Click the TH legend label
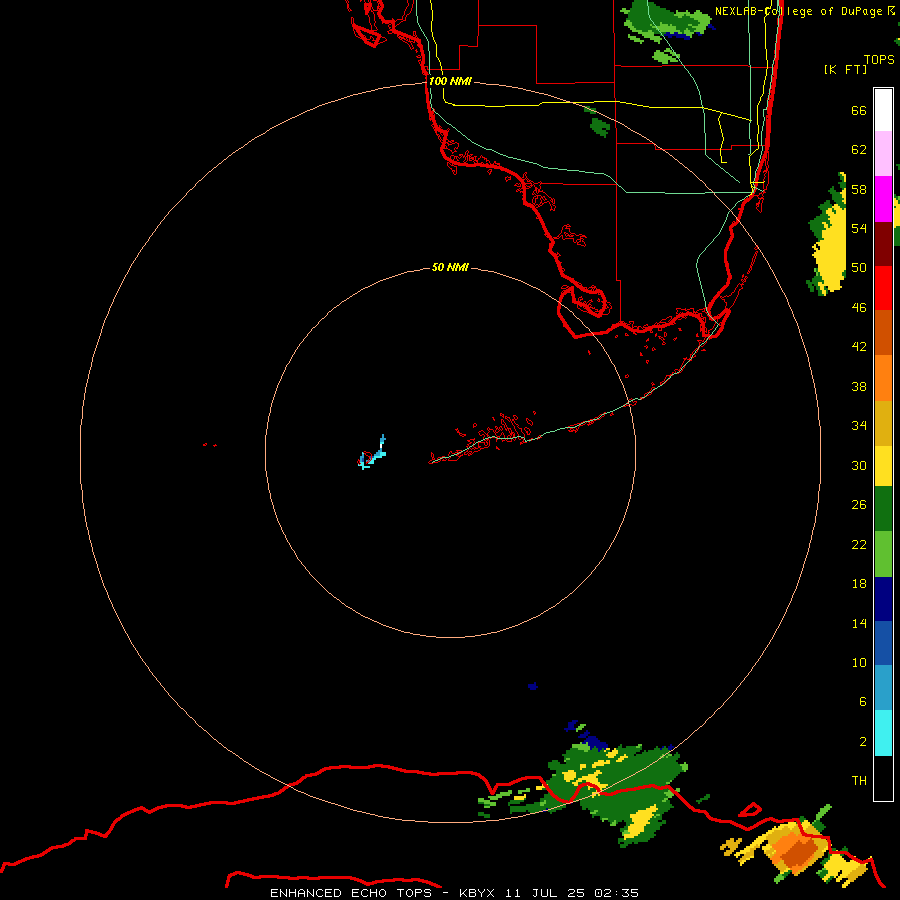The image size is (900, 900). tap(859, 781)
